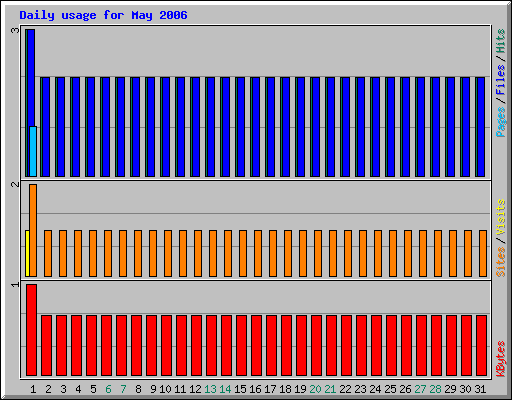This screenshot has width=512, height=400.
Task: Click day label "16" on the x-axis
Action: point(255,389)
